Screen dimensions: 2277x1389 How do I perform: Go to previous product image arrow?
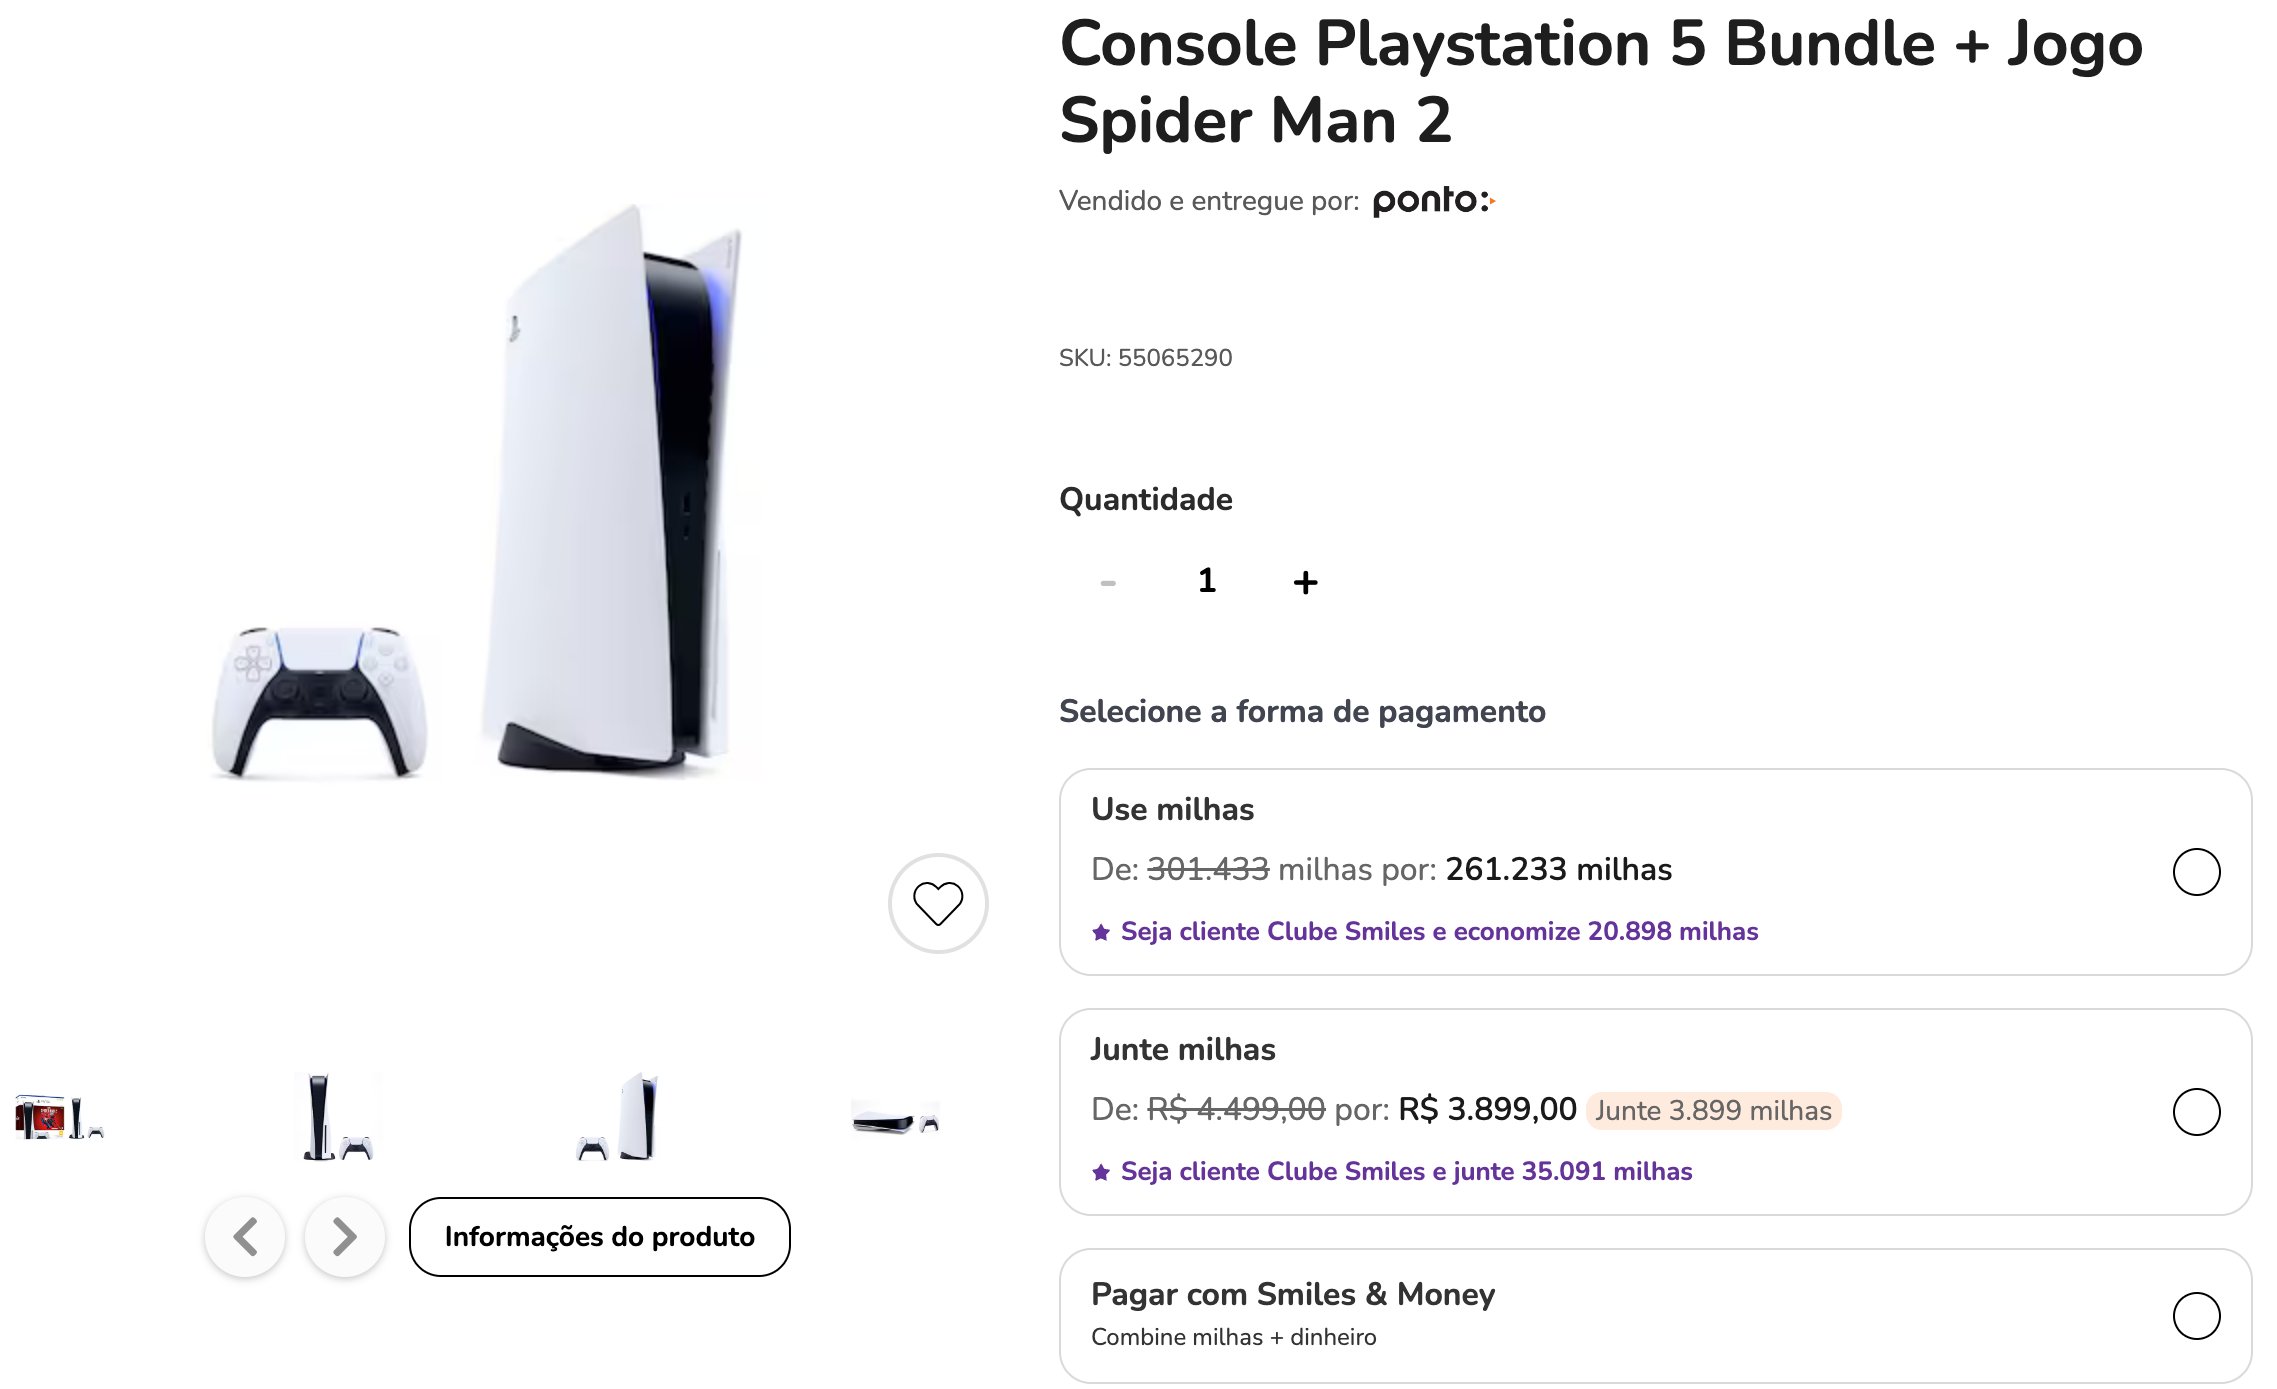click(245, 1237)
